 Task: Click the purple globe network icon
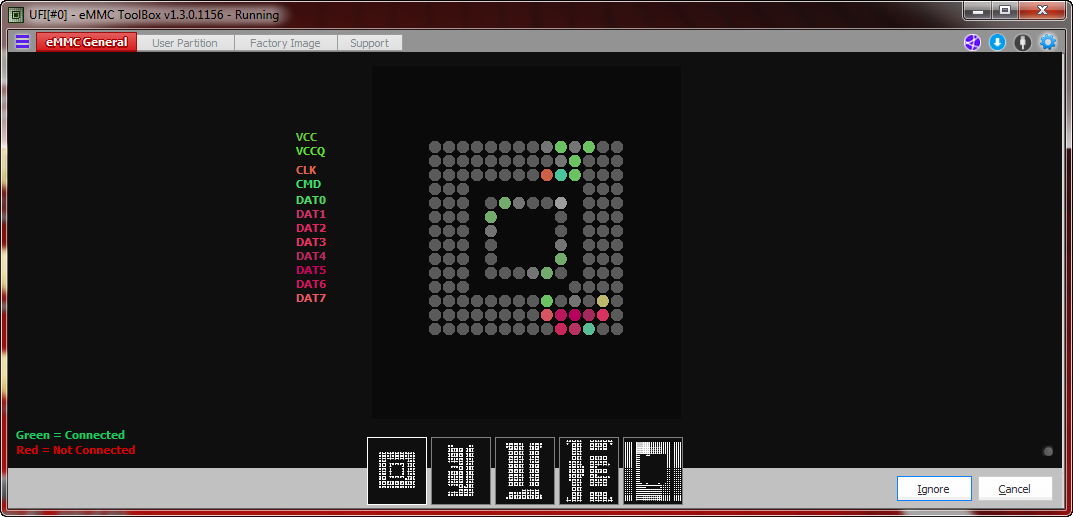pos(972,42)
